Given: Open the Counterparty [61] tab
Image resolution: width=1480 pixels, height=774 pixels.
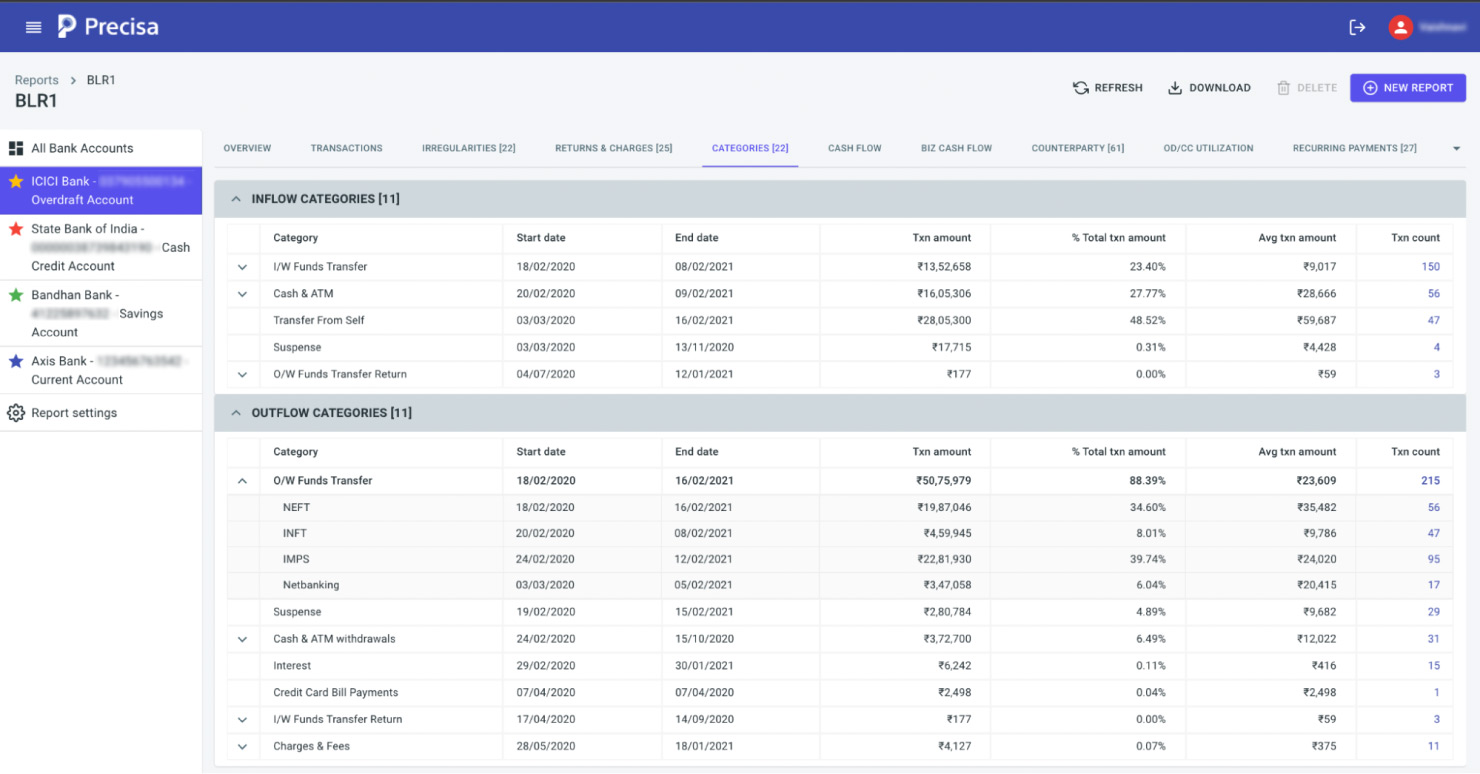Looking at the screenshot, I should pyautogui.click(x=1077, y=147).
